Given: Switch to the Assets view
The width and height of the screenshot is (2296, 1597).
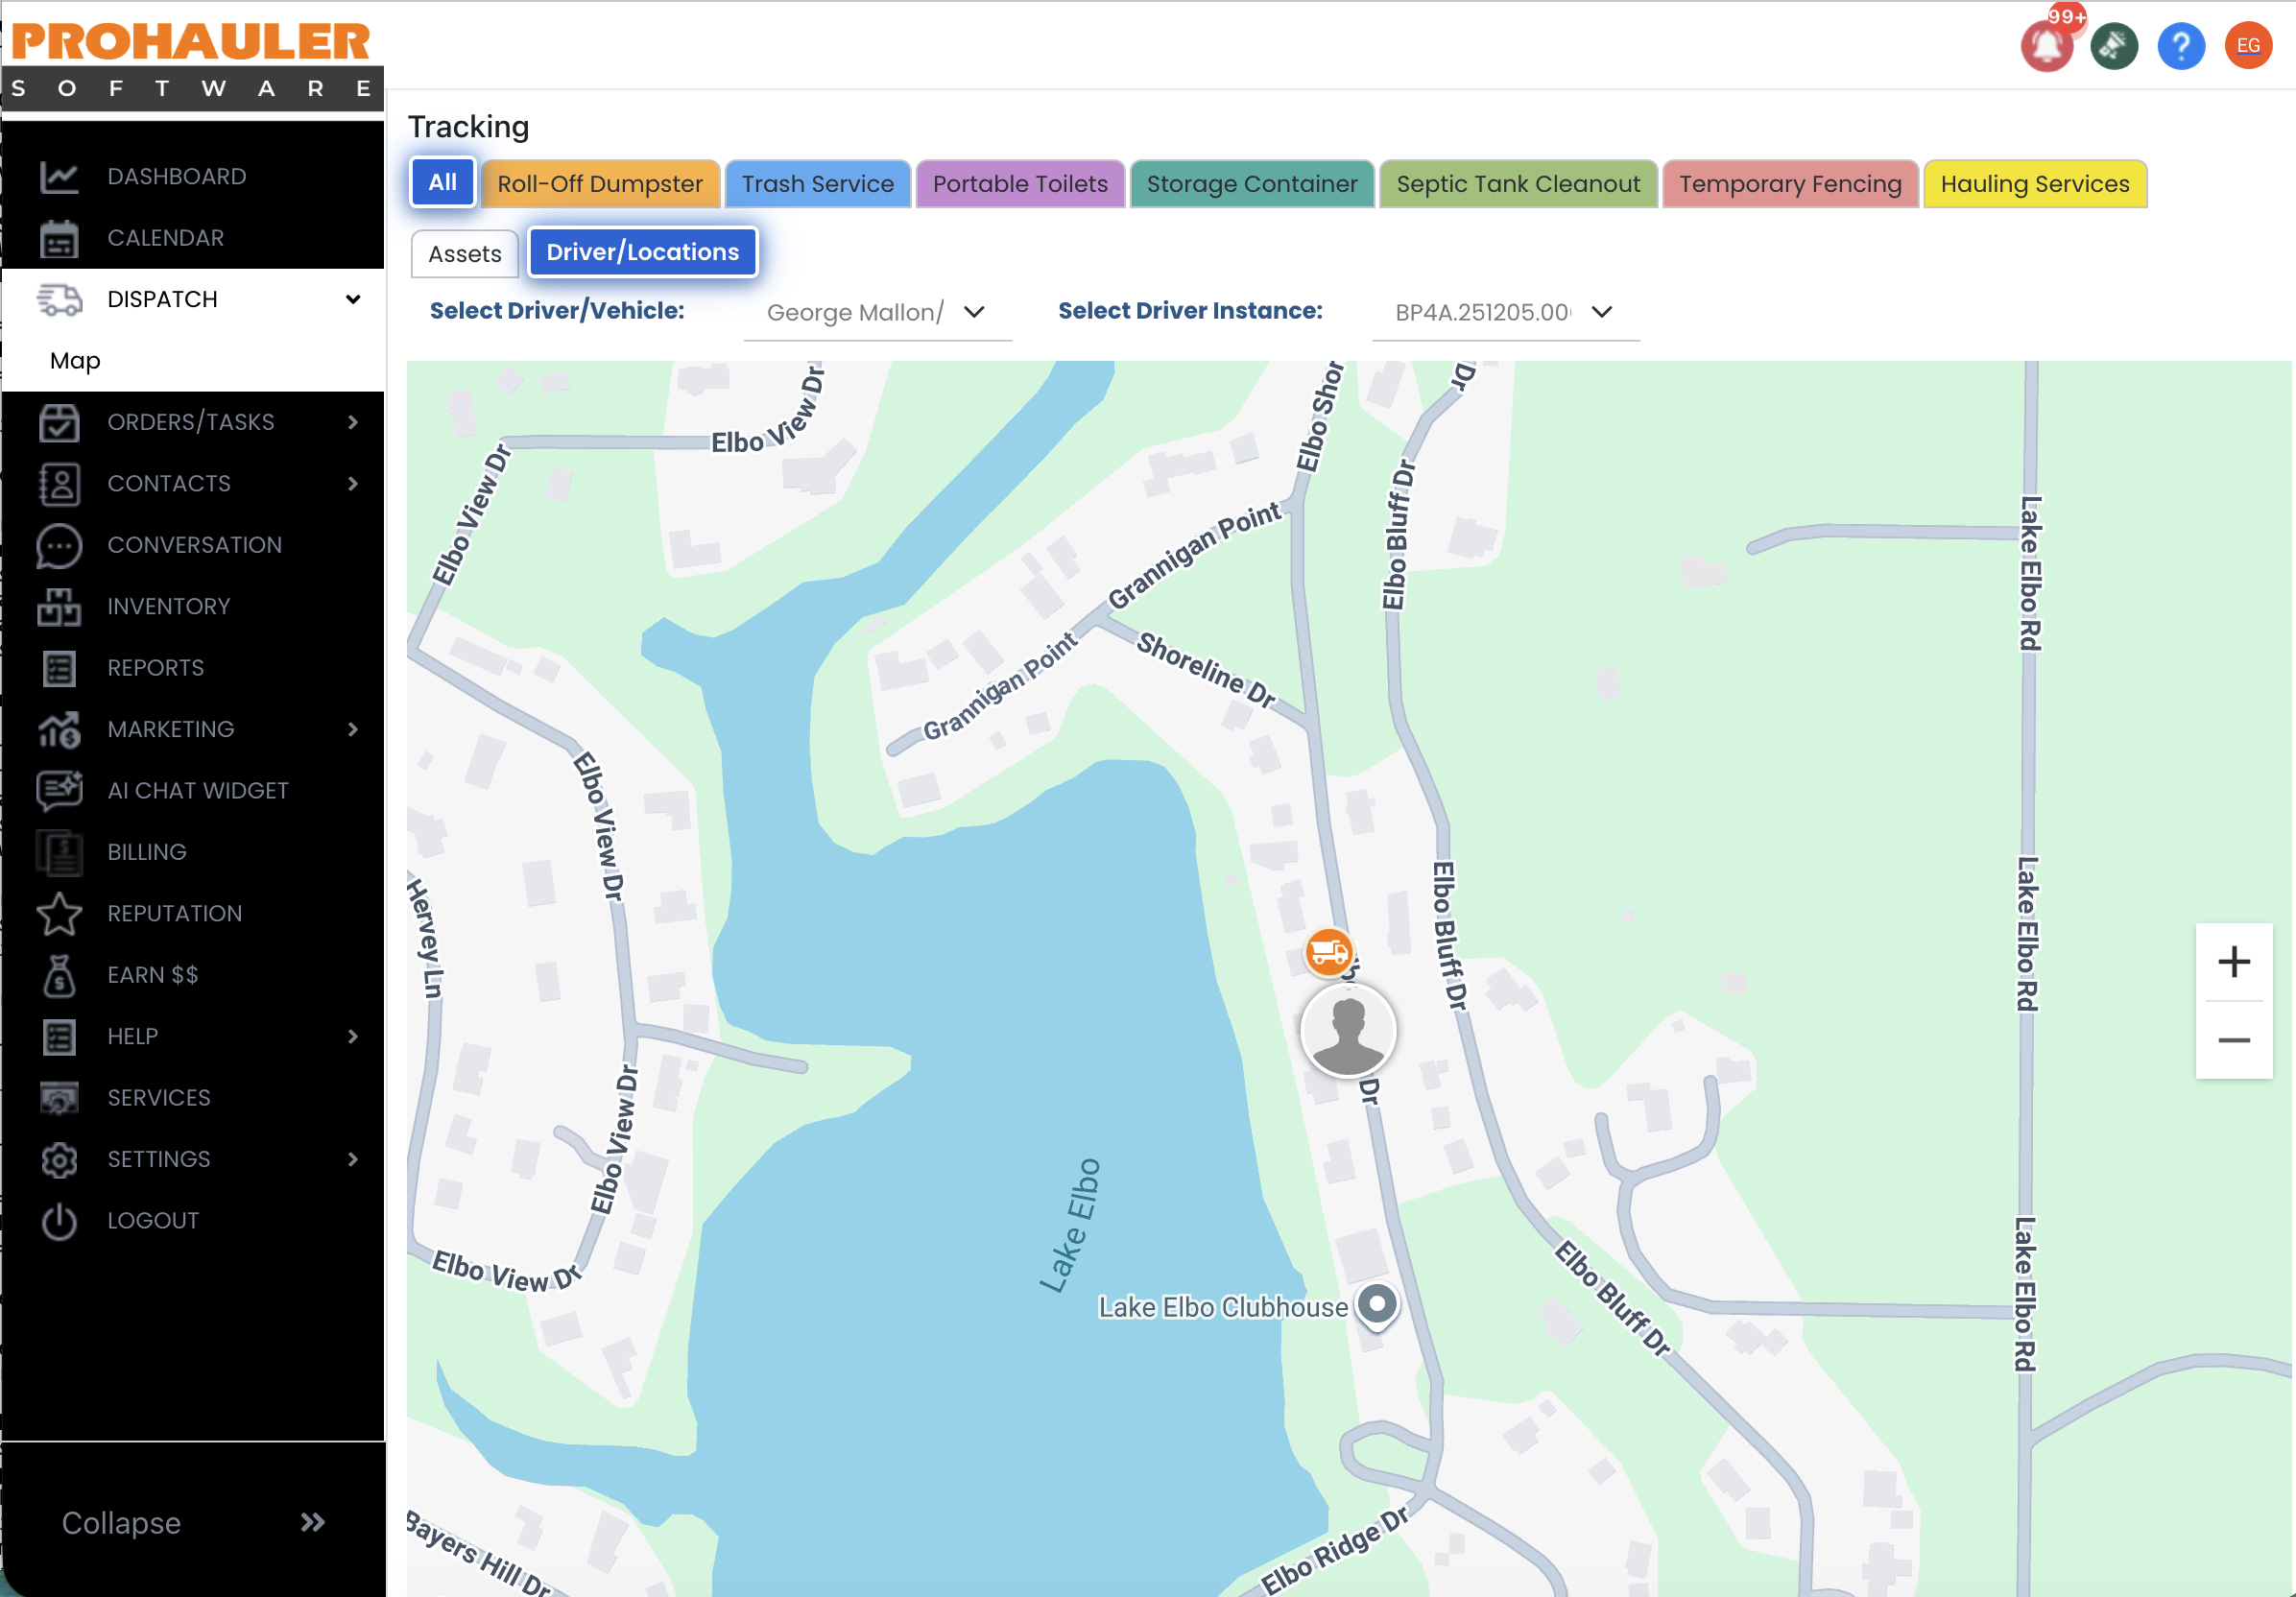Looking at the screenshot, I should (464, 254).
